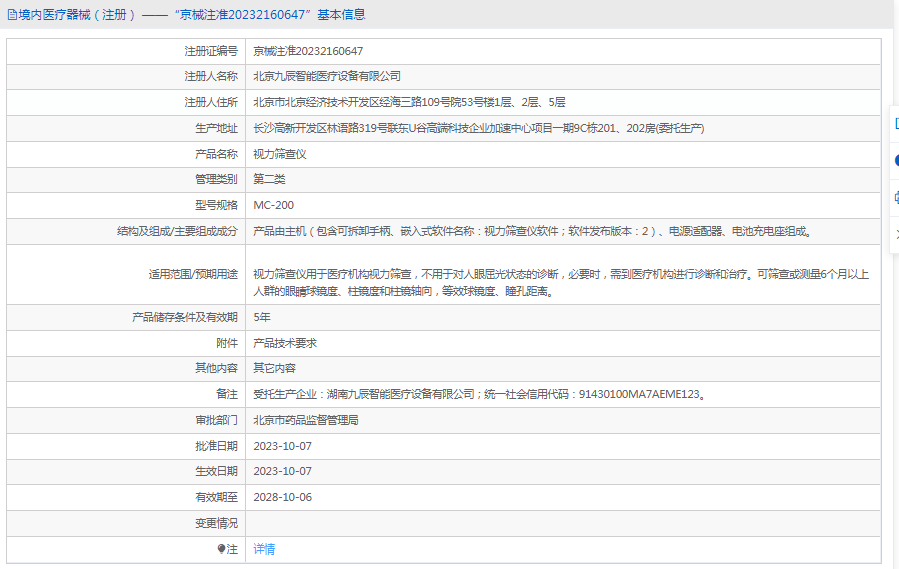899x569 pixels.
Task: Click the production address starting with 长沙高新开发区
Action: tap(478, 128)
